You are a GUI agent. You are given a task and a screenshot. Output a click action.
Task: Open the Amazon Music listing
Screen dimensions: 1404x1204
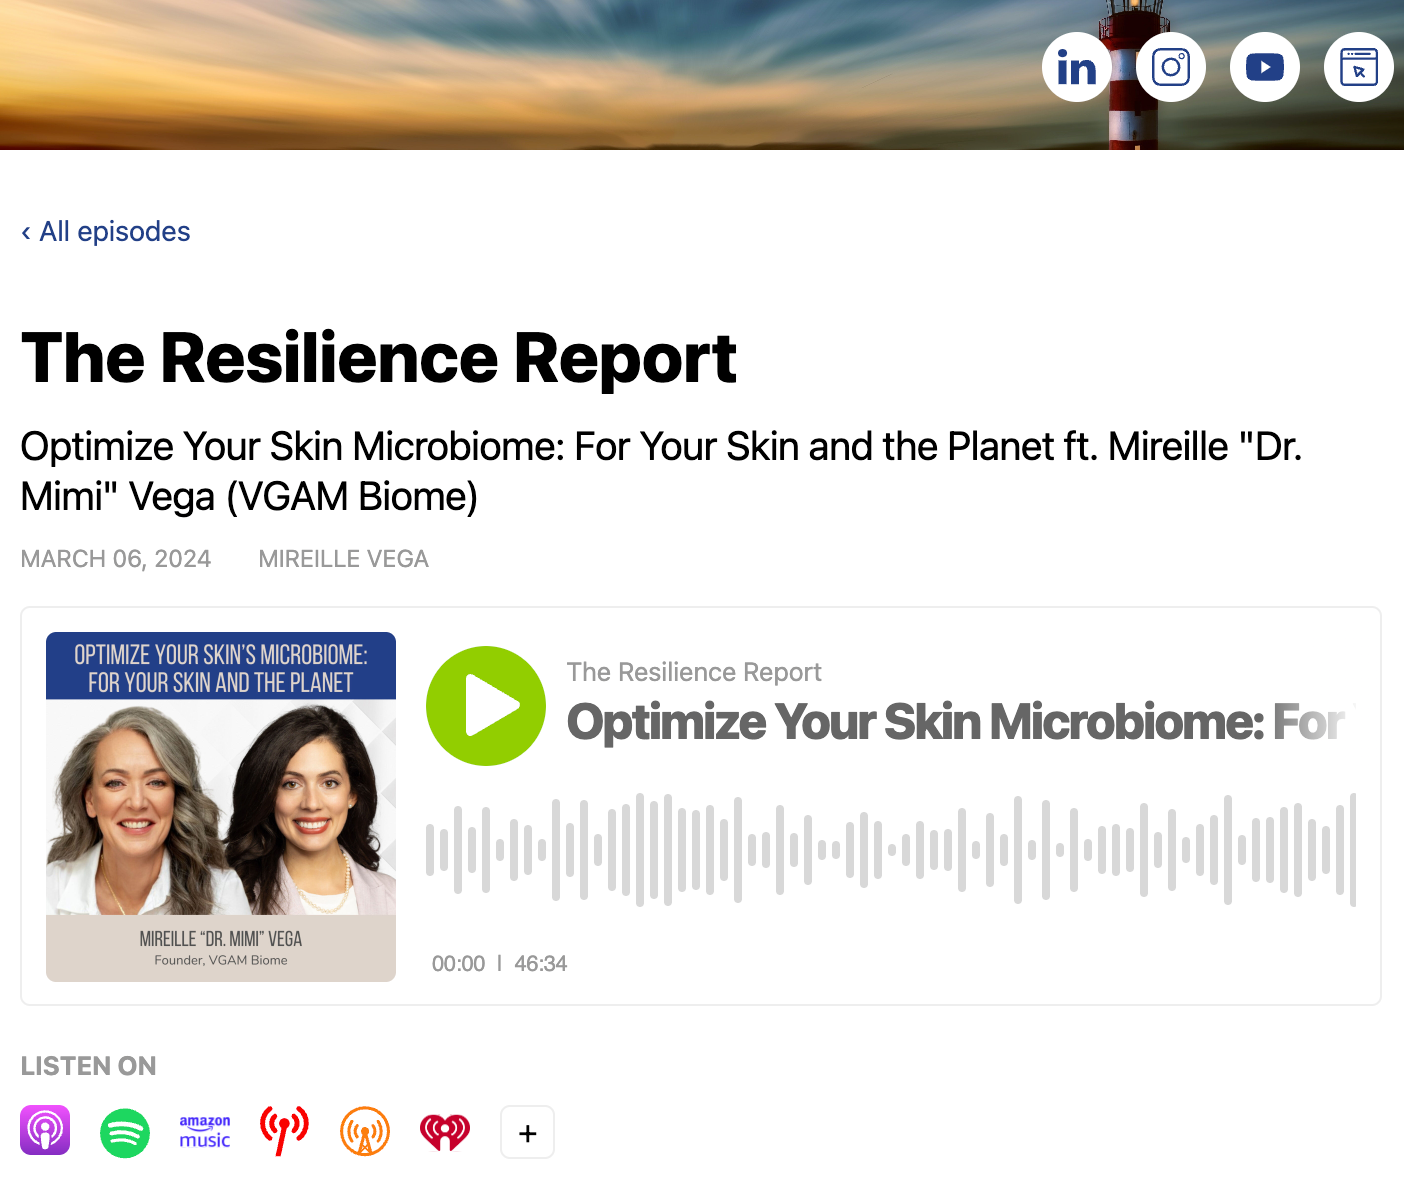[205, 1132]
